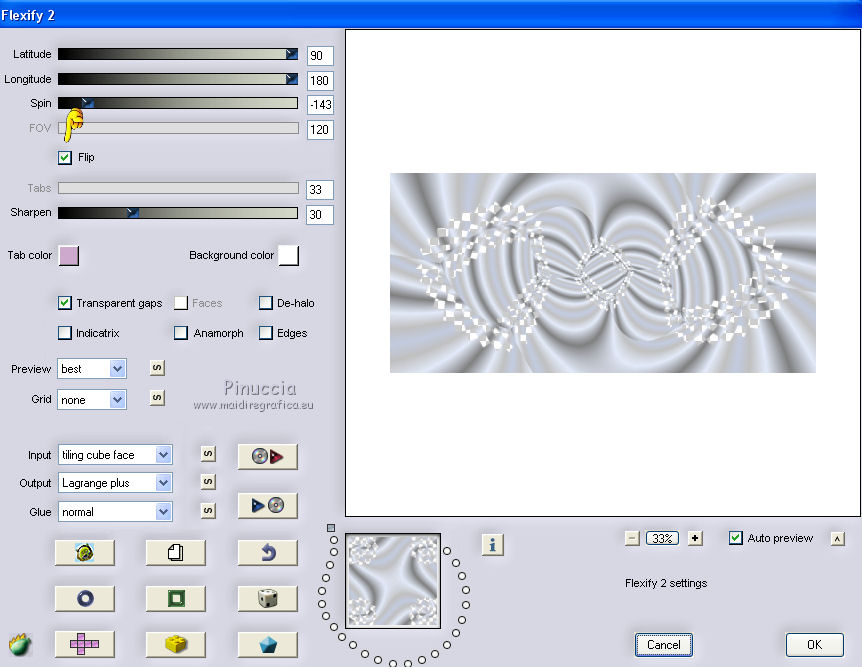862x667 pixels.
Task: Click the blue ring icon button
Action: pos(85,598)
